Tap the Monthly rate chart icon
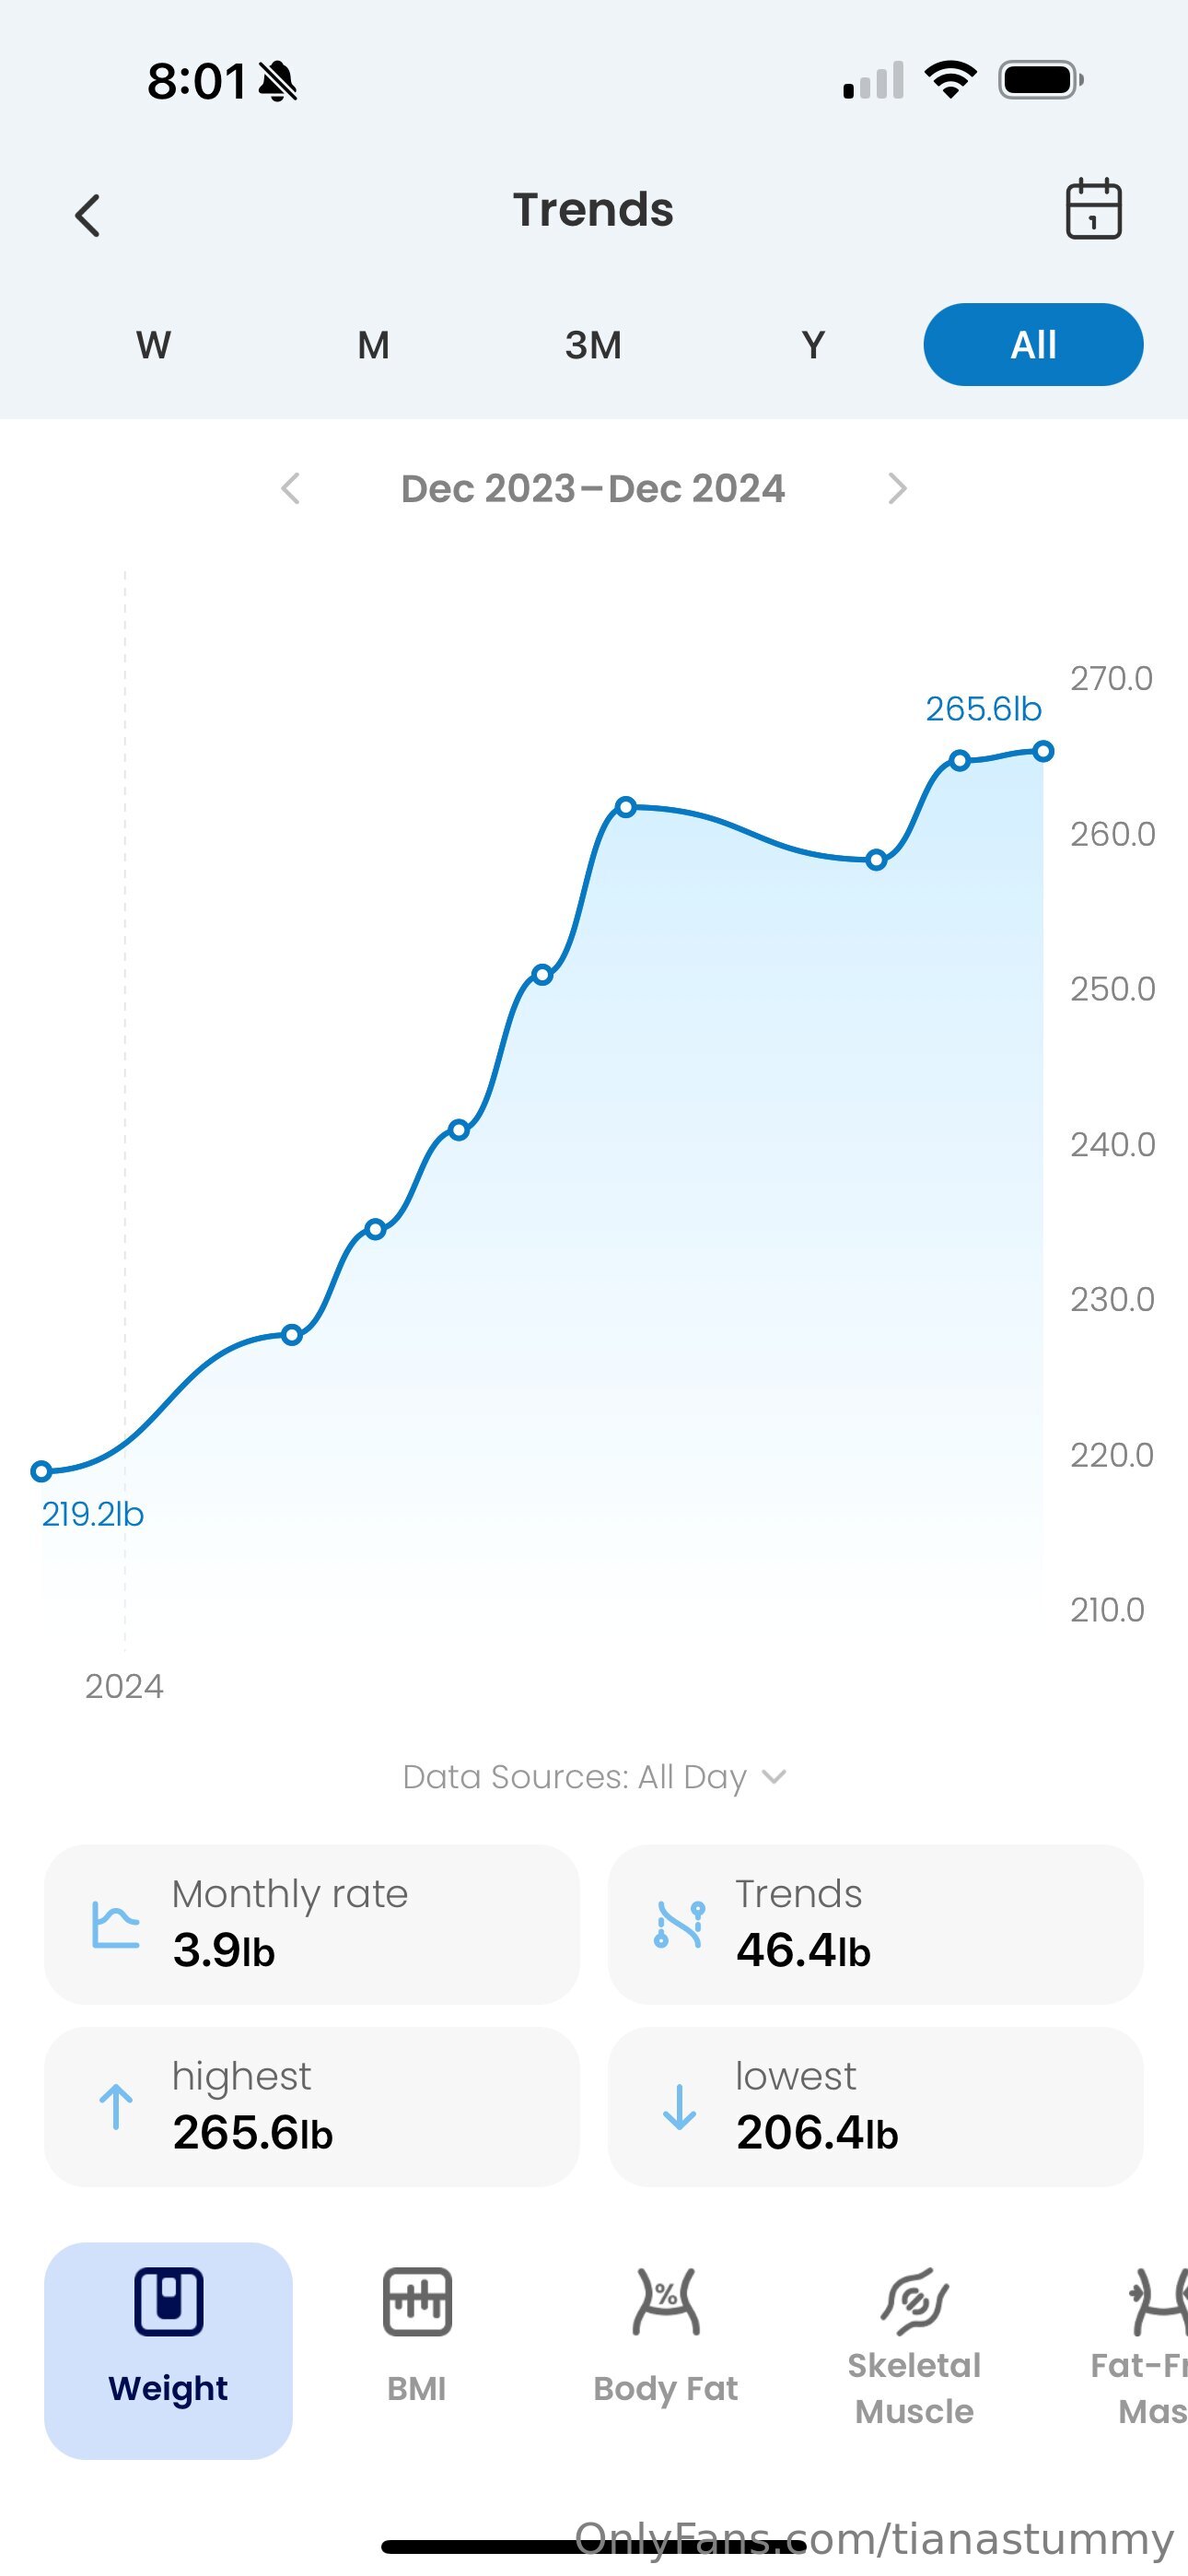This screenshot has width=1188, height=2576. click(x=116, y=1924)
